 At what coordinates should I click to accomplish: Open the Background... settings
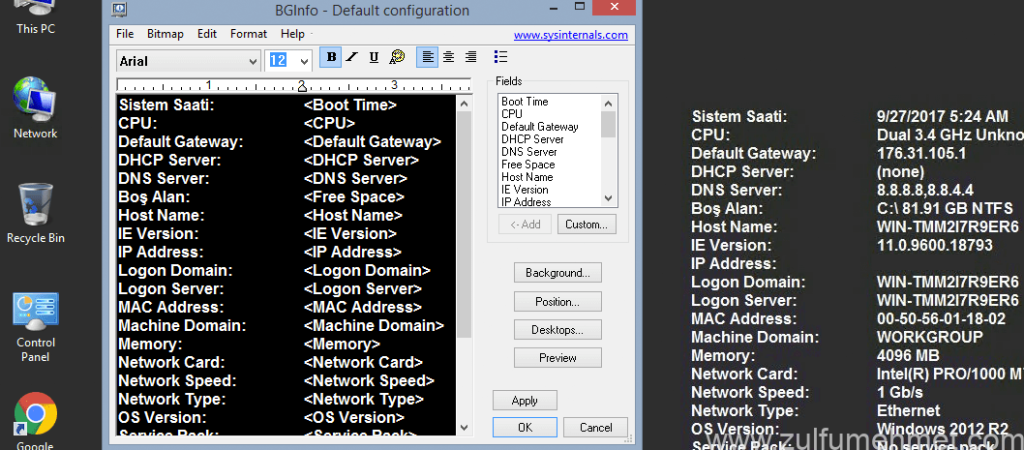(557, 272)
